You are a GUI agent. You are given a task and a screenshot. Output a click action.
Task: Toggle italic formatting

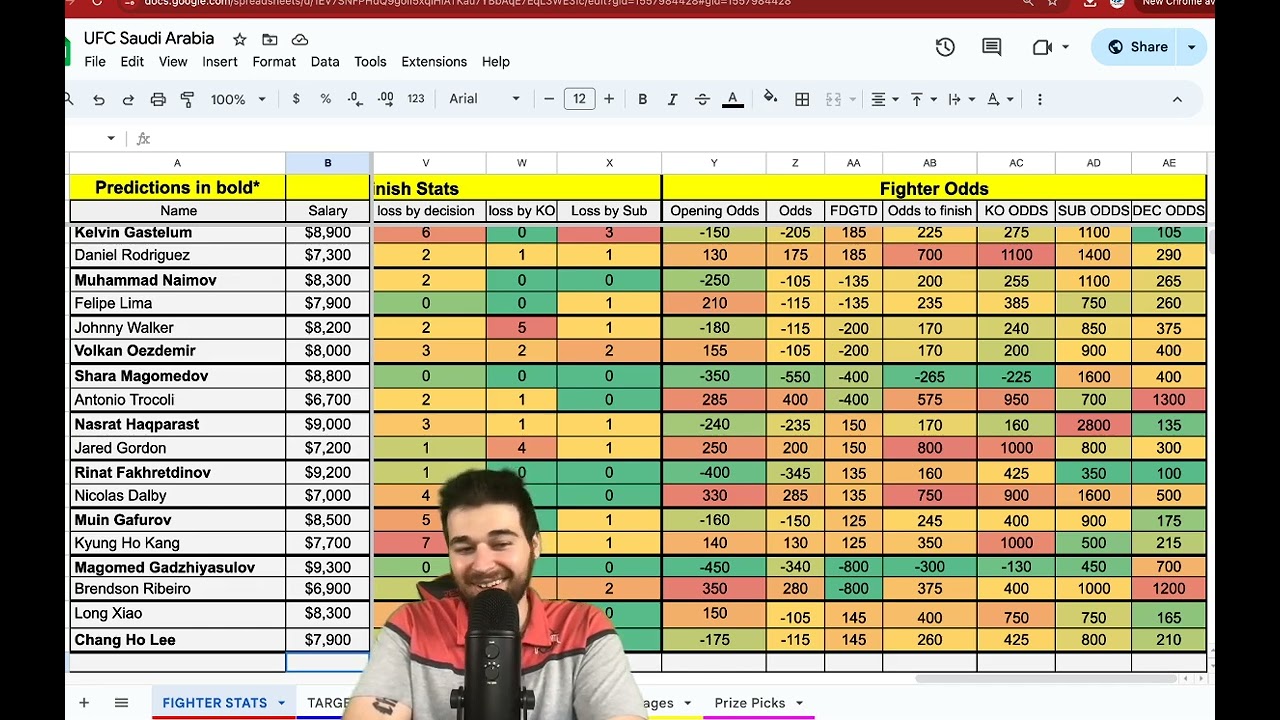pyautogui.click(x=672, y=99)
